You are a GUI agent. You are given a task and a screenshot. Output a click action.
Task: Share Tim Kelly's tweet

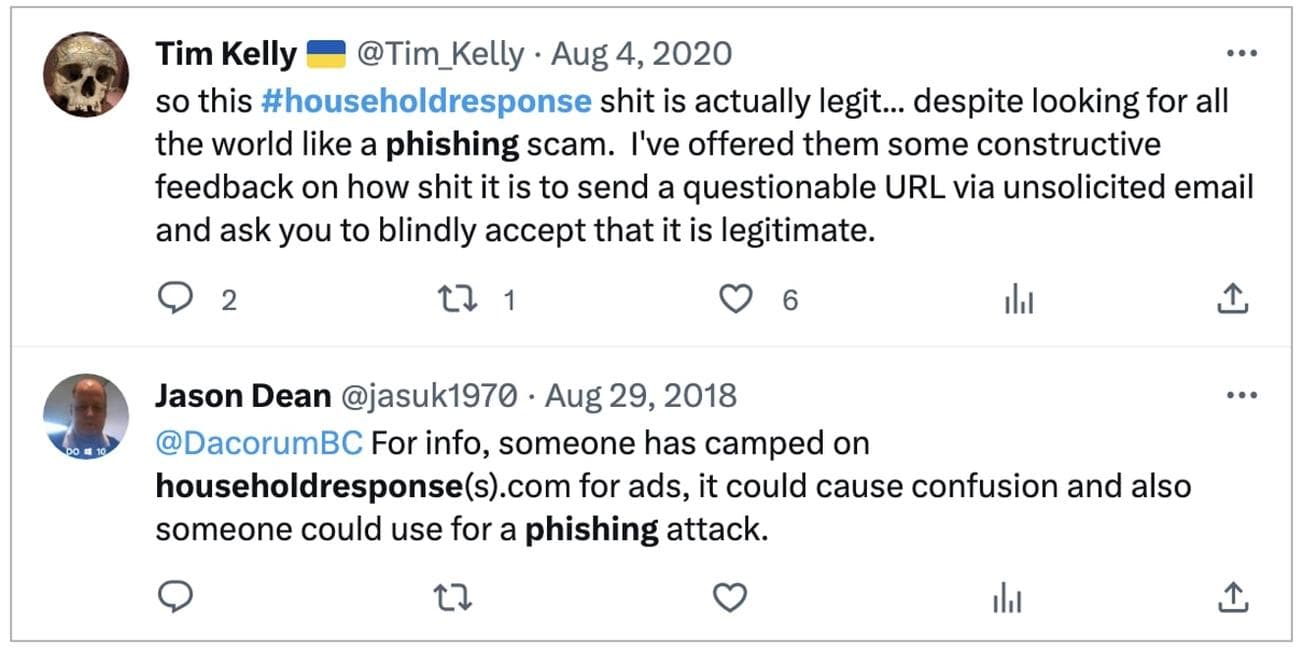click(x=1234, y=299)
